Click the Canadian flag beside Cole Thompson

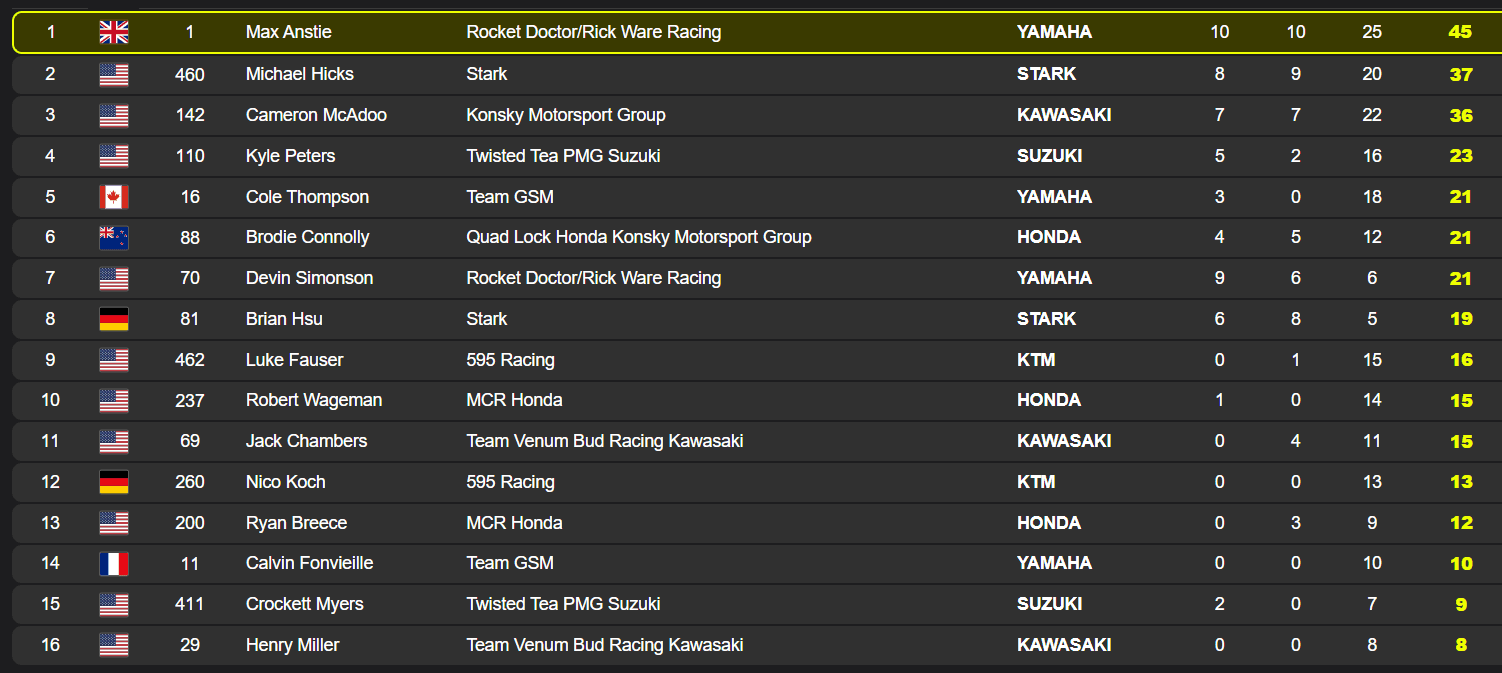point(114,197)
